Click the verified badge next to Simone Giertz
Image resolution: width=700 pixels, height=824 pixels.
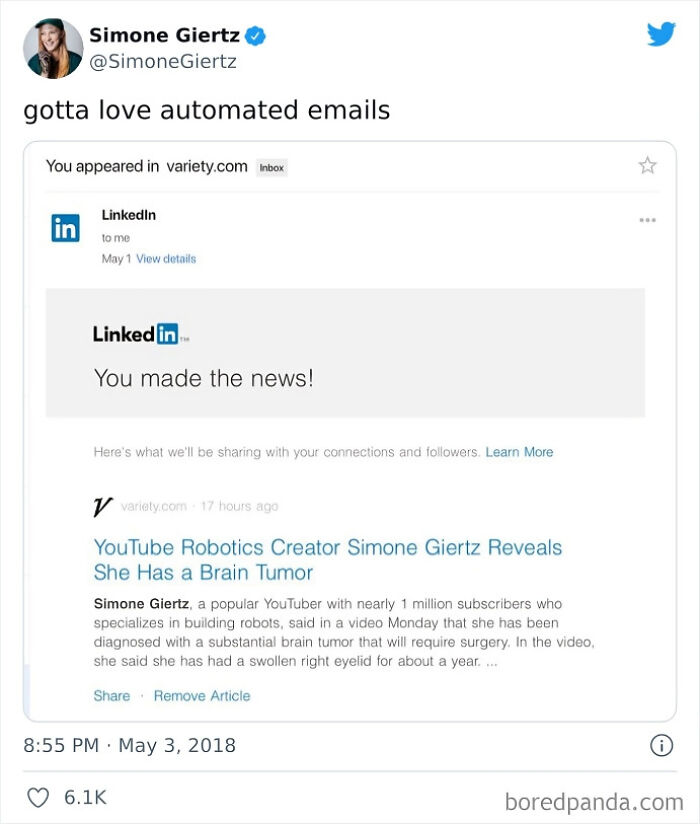pyautogui.click(x=256, y=34)
